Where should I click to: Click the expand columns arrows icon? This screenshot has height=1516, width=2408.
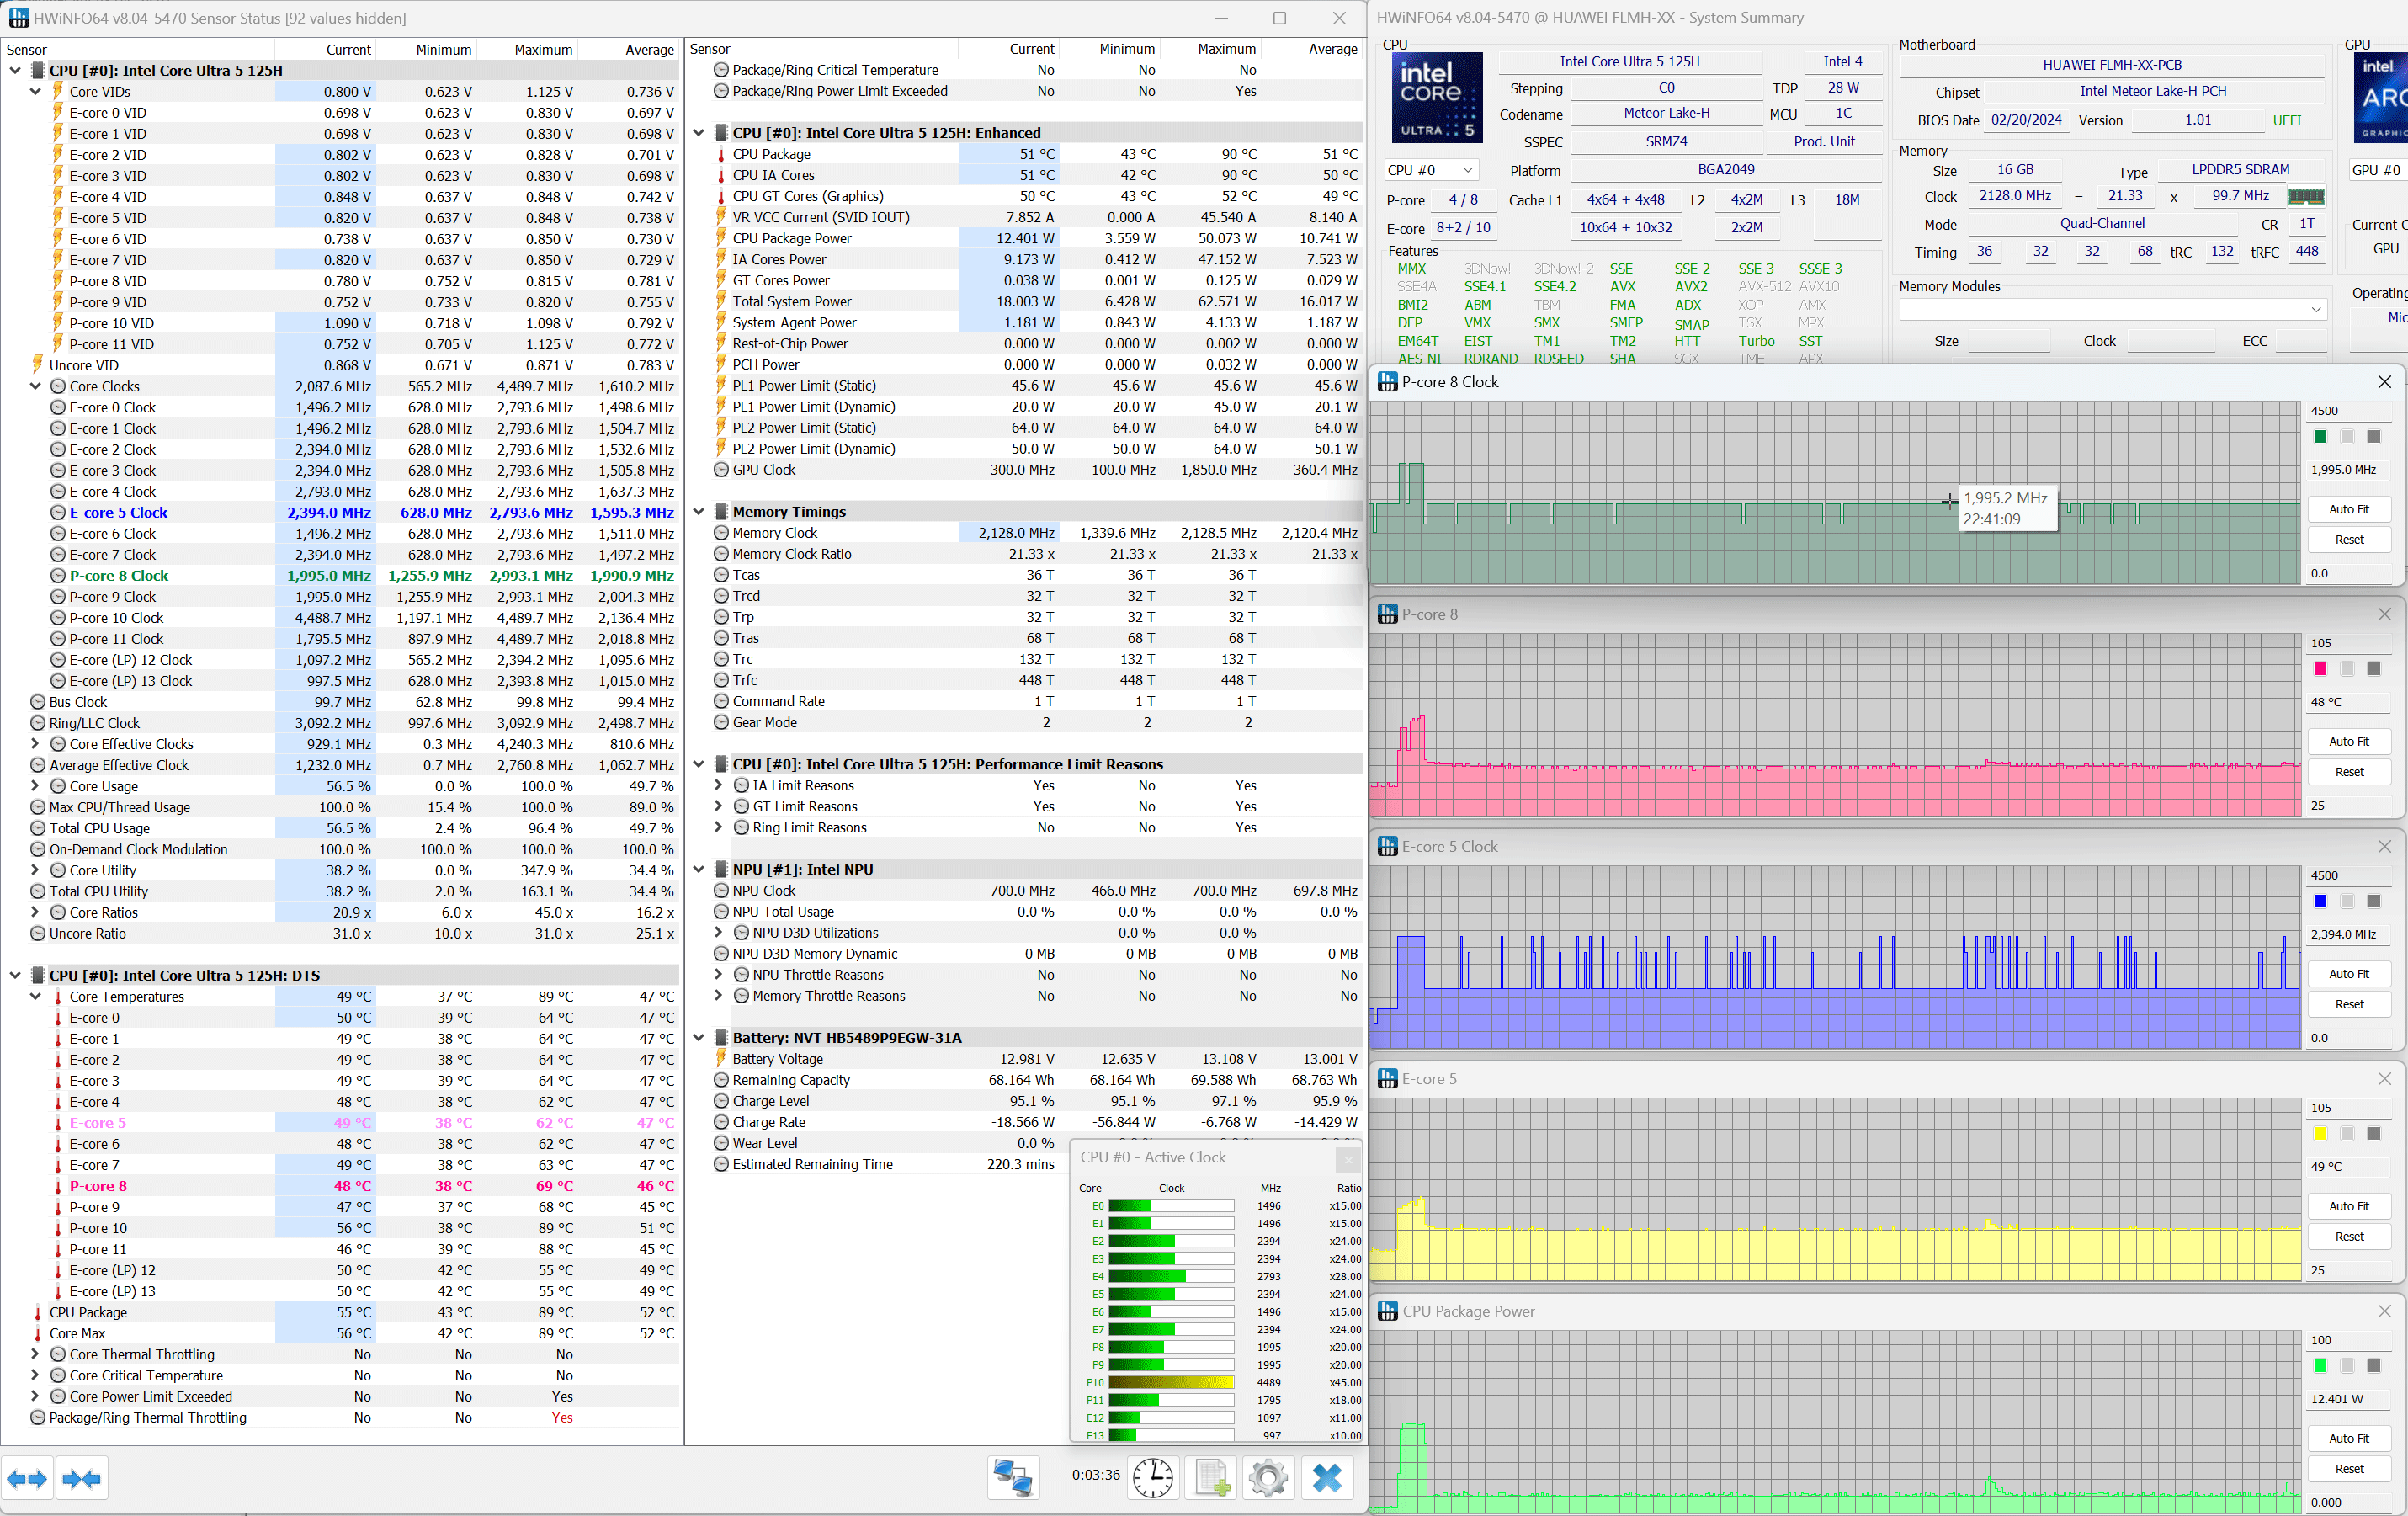[27, 1478]
